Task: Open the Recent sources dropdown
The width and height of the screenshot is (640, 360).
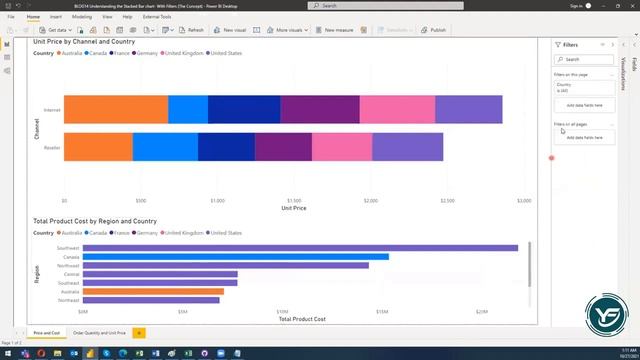Action: click(x=149, y=30)
